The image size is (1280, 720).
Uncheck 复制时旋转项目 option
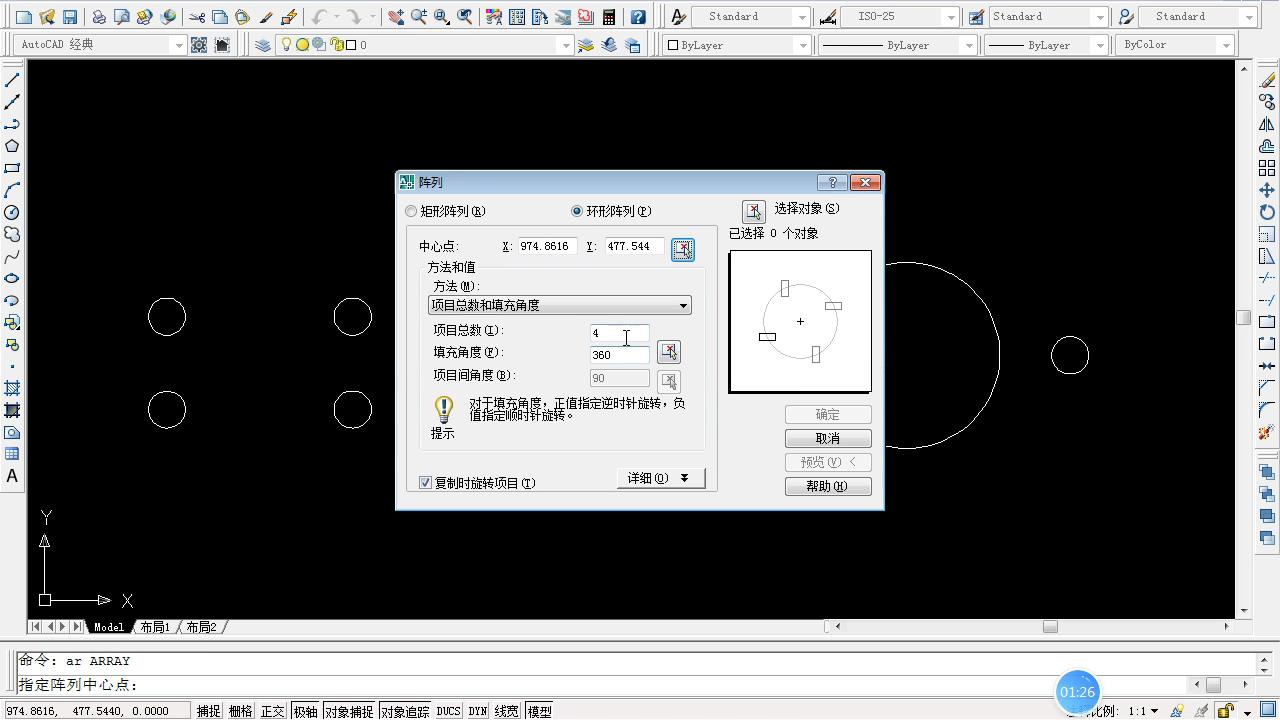pos(425,482)
